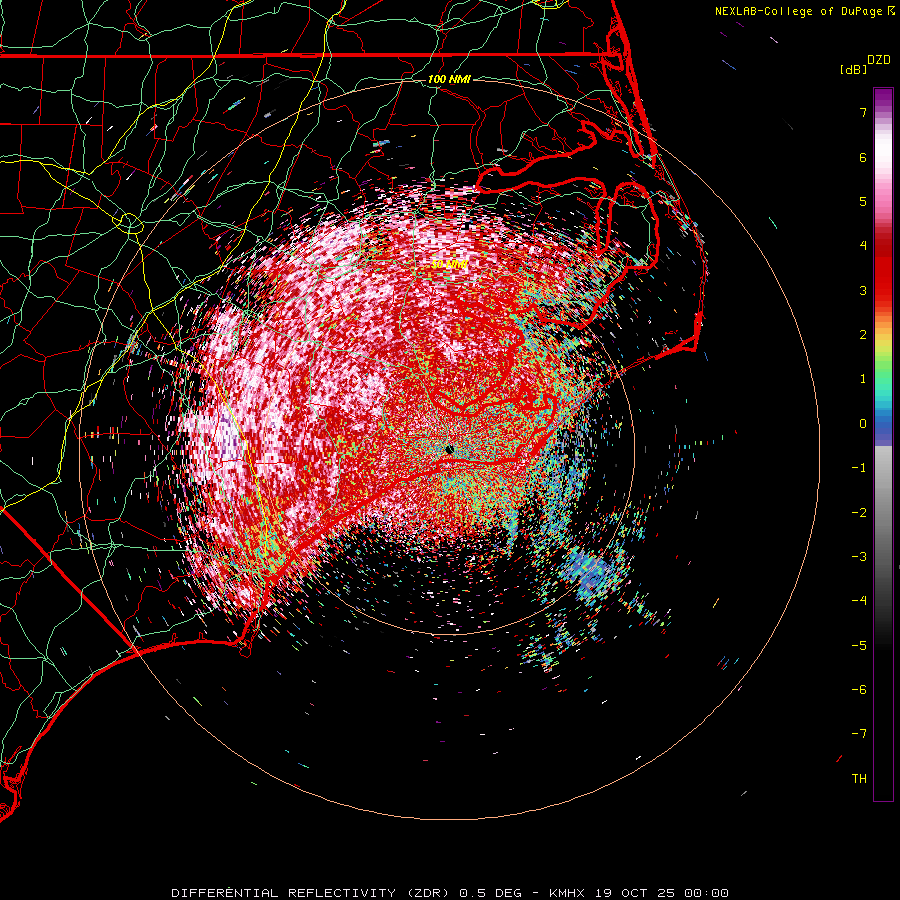Click the KMHX radar site marker at center
This screenshot has height=900, width=900.
449,449
